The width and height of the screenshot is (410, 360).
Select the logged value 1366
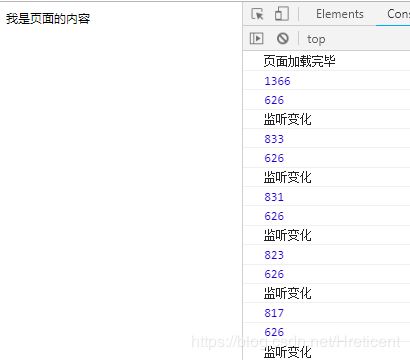[x=277, y=81]
